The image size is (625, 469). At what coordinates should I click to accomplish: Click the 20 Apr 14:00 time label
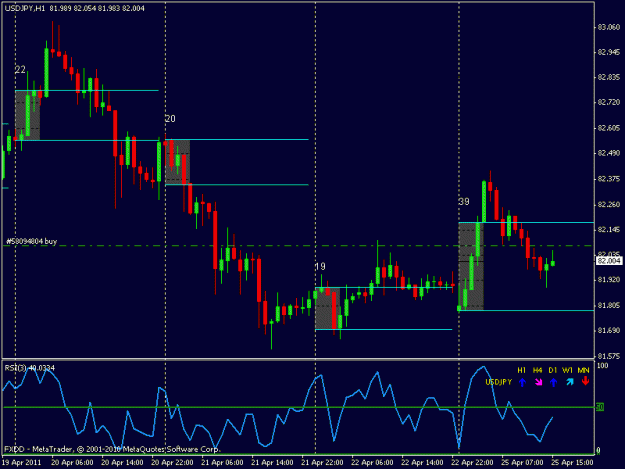122,463
